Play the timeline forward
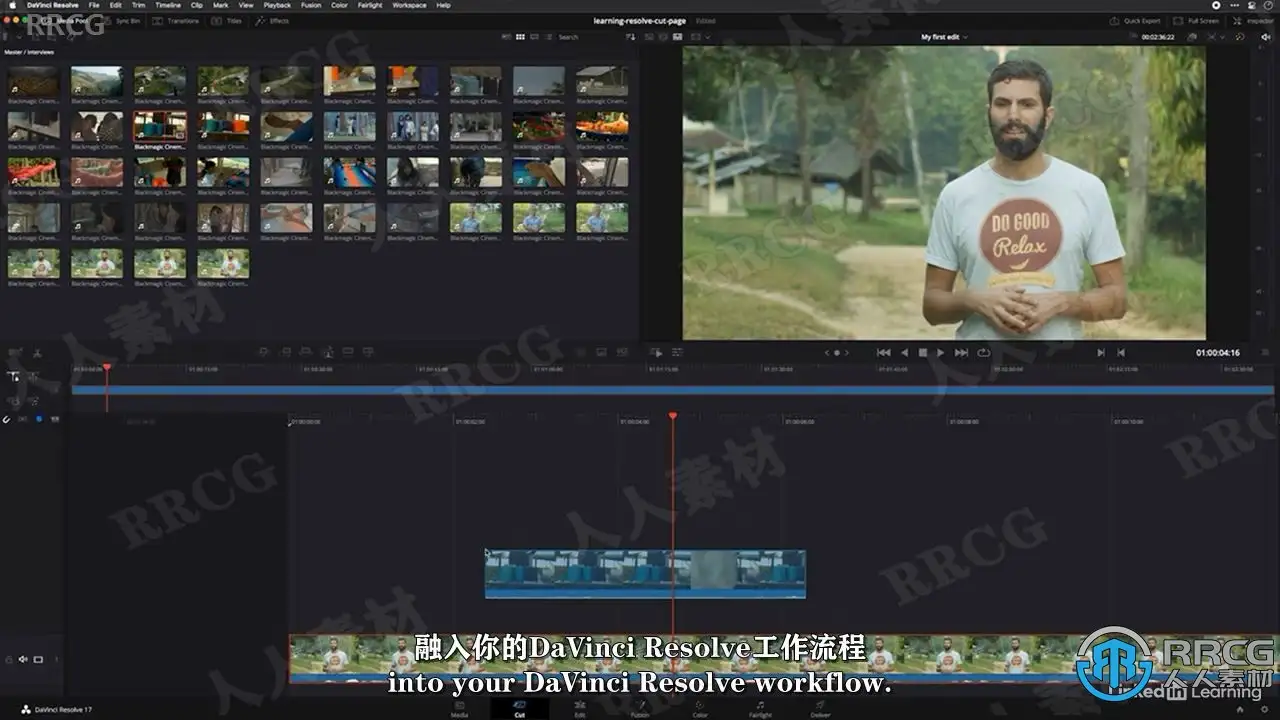 click(x=940, y=352)
